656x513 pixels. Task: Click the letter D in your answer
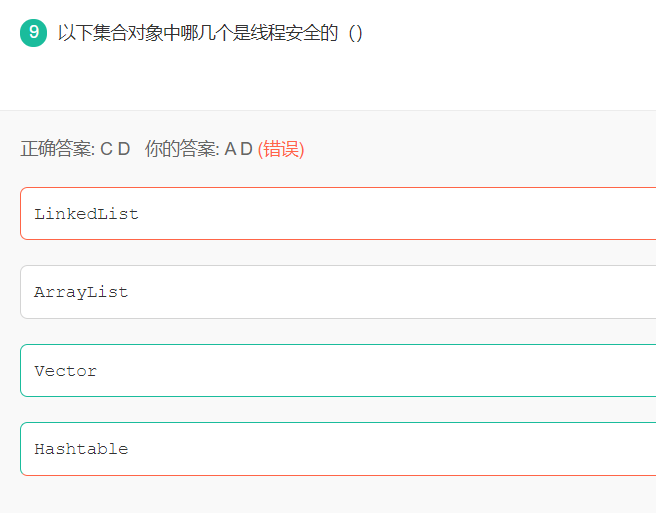point(246,149)
